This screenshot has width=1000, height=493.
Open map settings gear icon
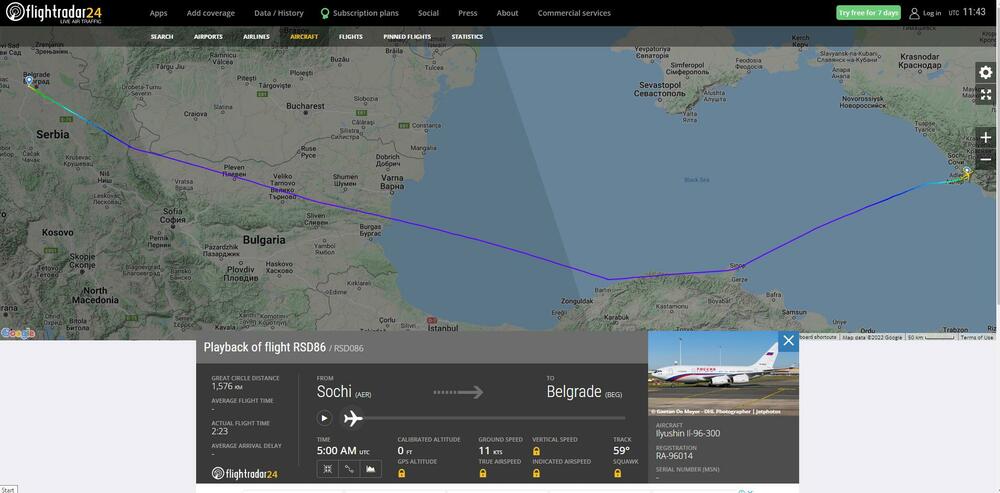(x=986, y=73)
